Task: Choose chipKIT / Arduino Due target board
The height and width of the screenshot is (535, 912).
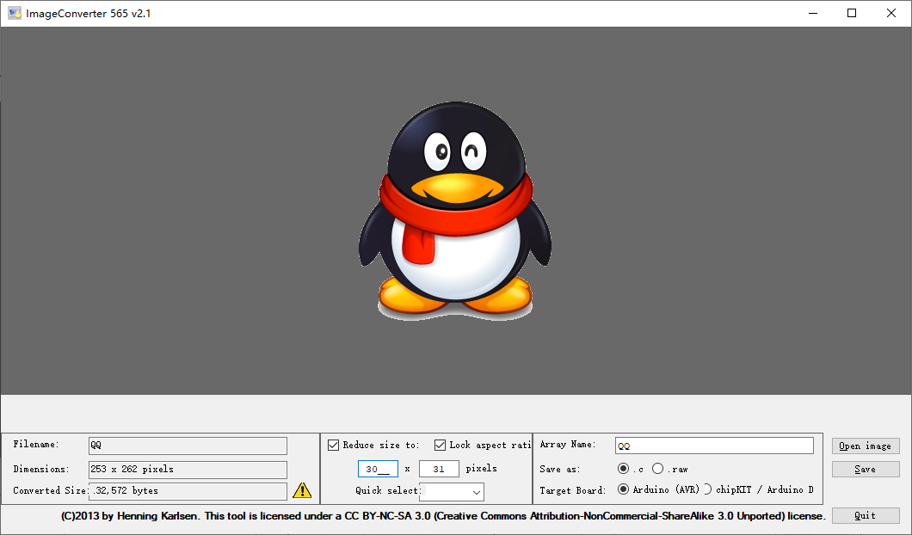Action: 707,489
